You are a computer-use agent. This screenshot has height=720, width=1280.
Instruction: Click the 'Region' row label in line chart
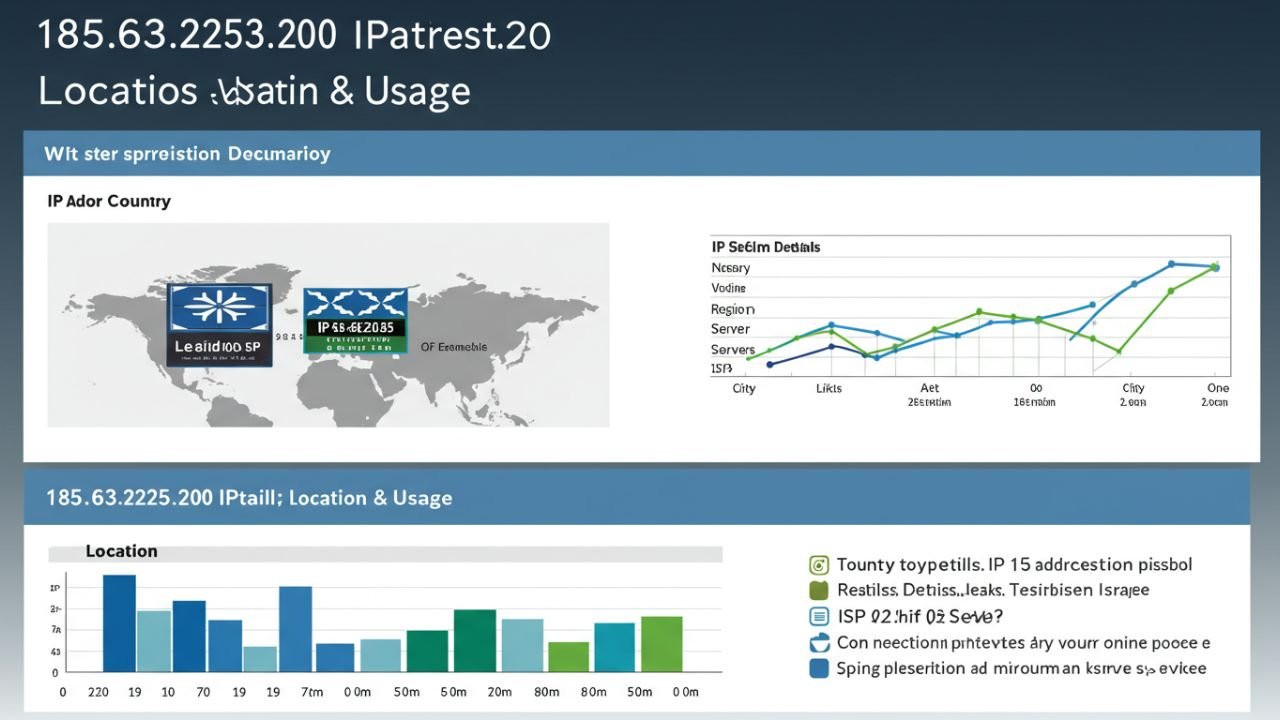[x=732, y=309]
